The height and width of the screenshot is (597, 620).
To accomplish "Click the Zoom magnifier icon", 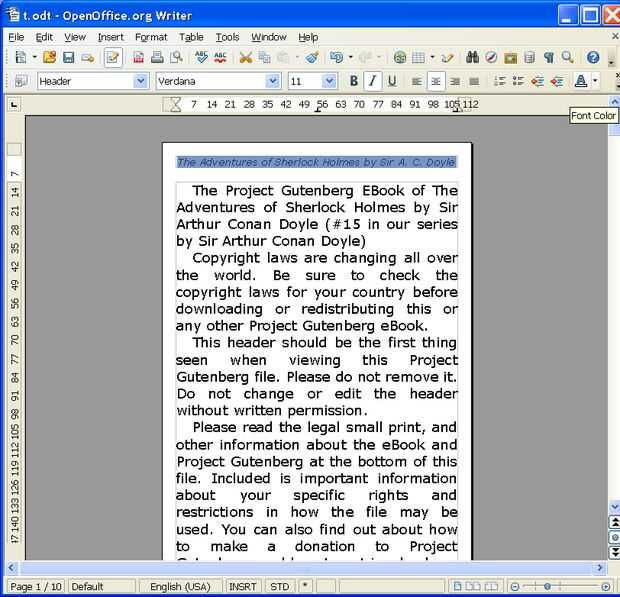I will (567, 58).
